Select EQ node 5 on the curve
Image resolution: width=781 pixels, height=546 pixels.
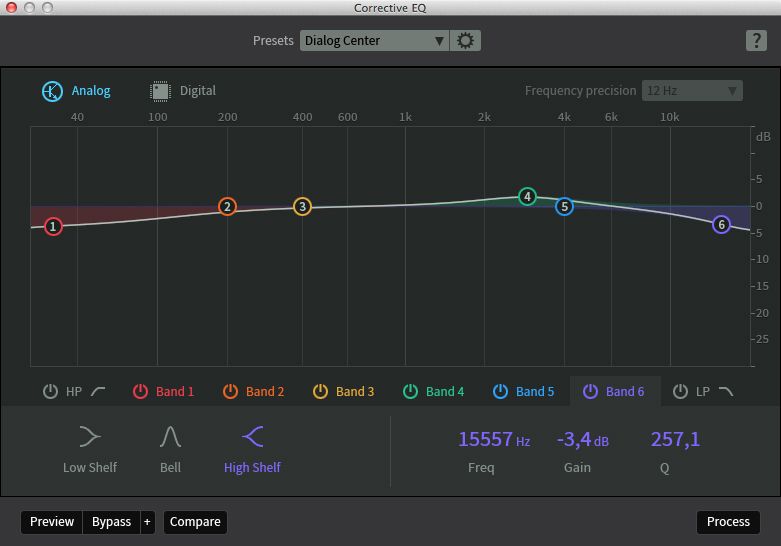(x=564, y=206)
